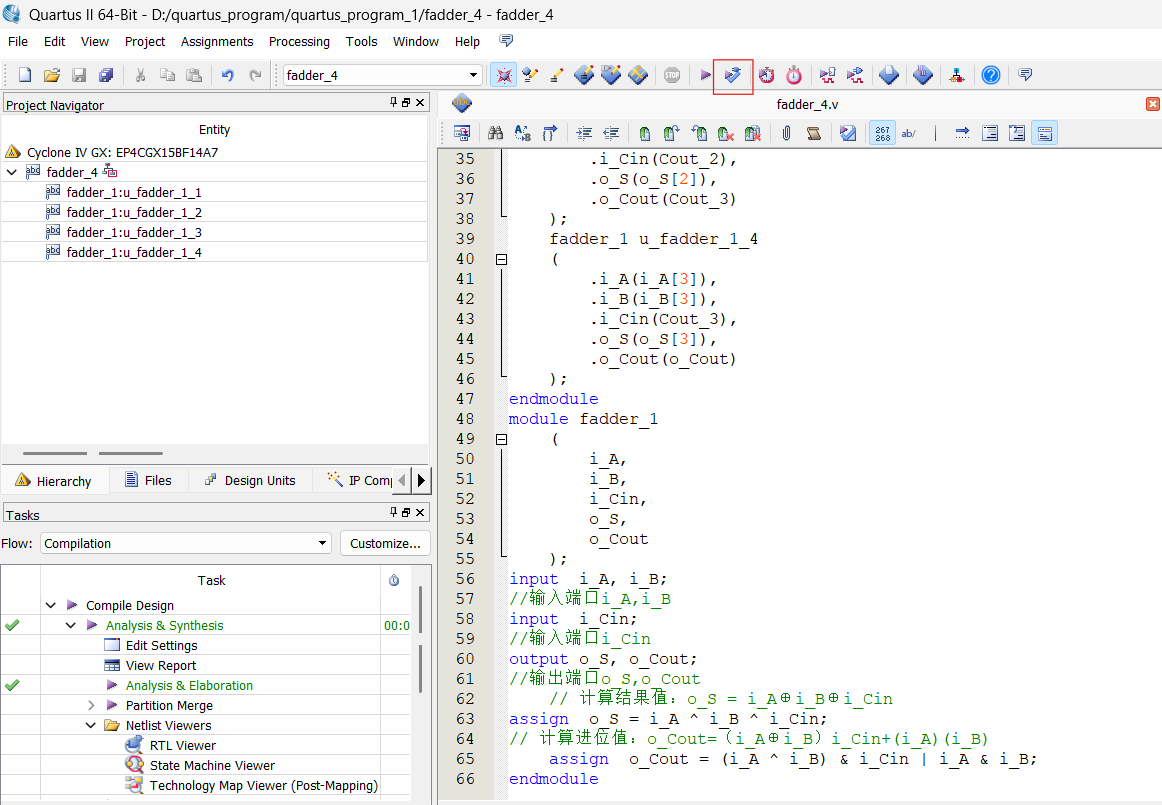This screenshot has width=1162, height=805.
Task: Toggle the highlighted editor view icon
Action: pos(1044,133)
